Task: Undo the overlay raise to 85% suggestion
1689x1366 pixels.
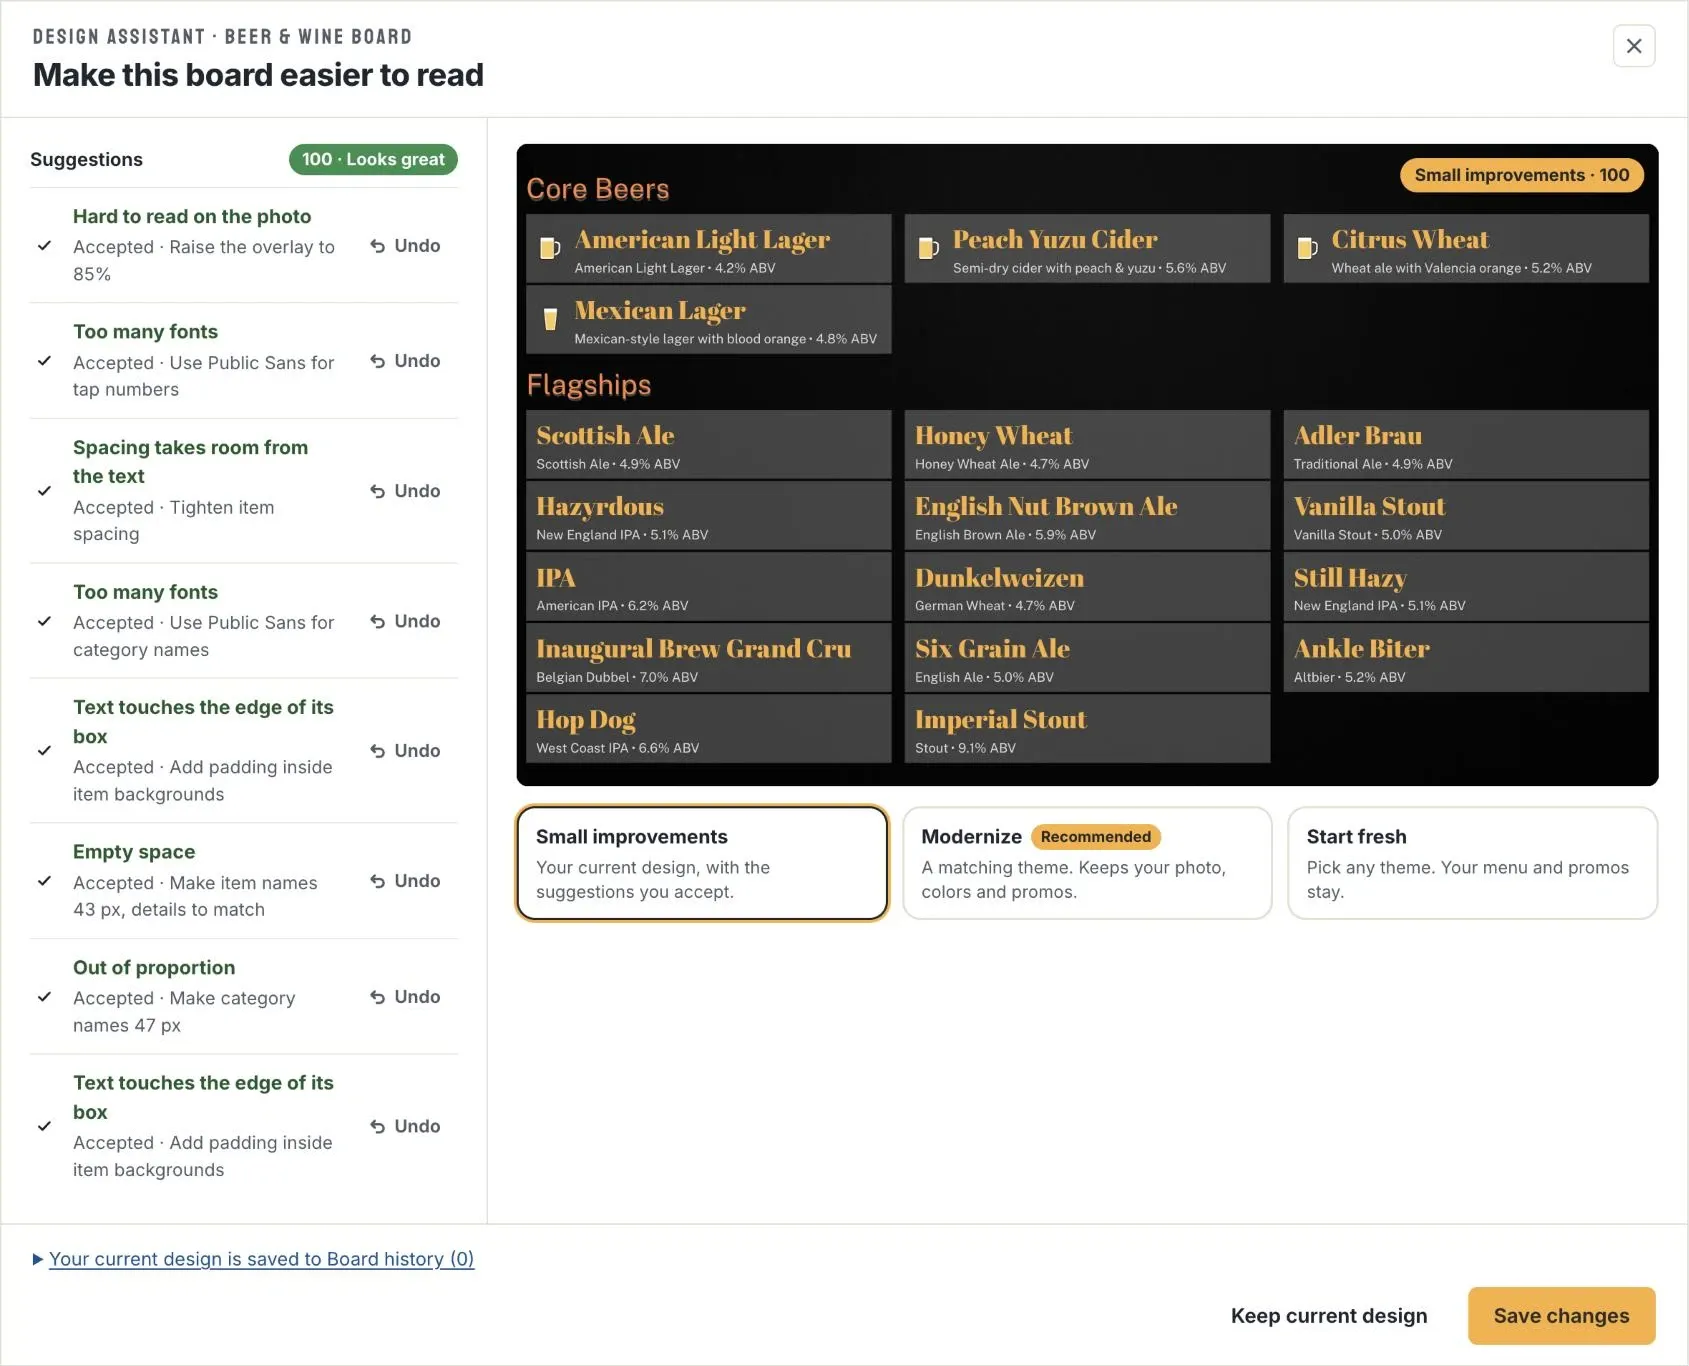Action: coord(405,246)
